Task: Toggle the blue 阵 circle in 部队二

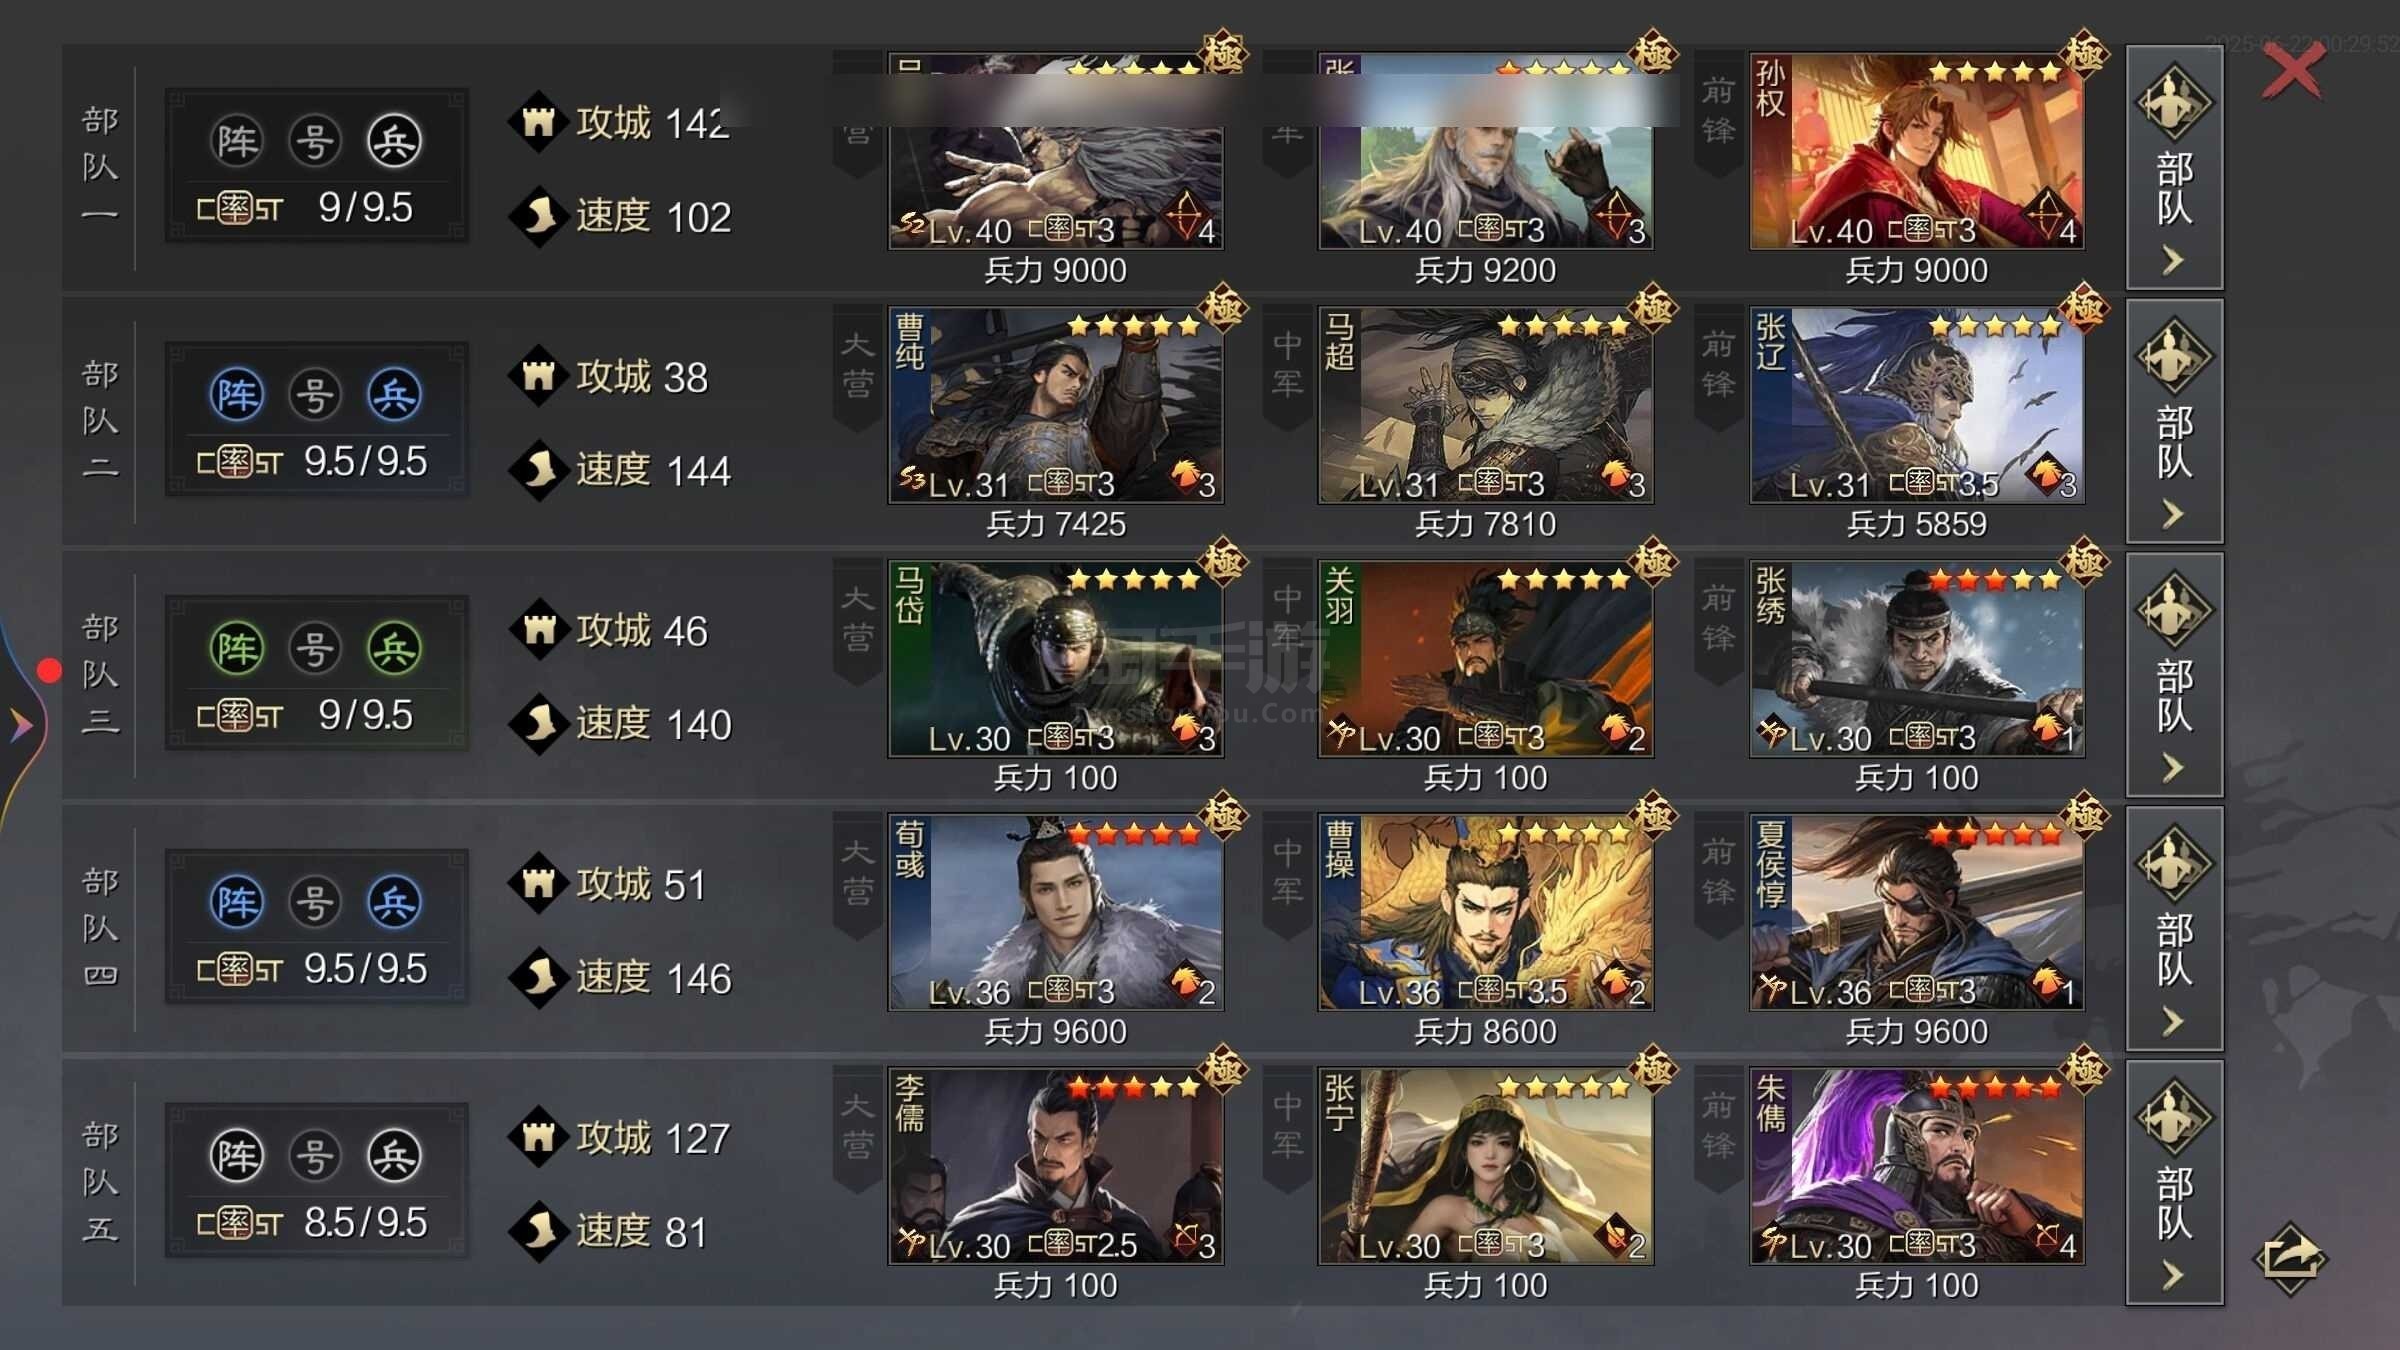Action: coord(236,395)
